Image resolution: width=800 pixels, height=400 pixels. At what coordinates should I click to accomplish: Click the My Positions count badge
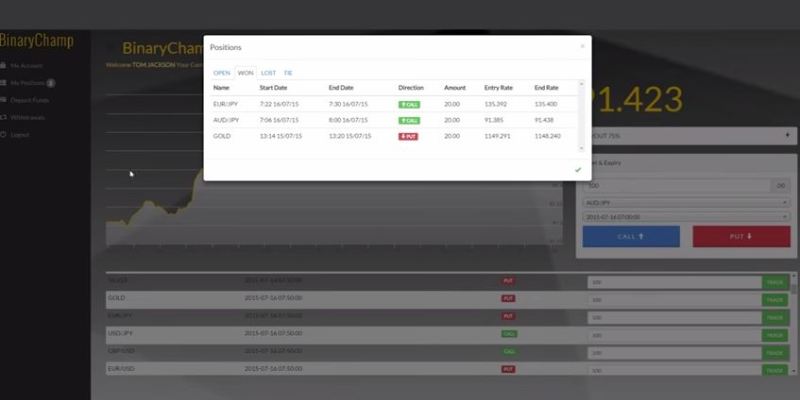point(51,83)
